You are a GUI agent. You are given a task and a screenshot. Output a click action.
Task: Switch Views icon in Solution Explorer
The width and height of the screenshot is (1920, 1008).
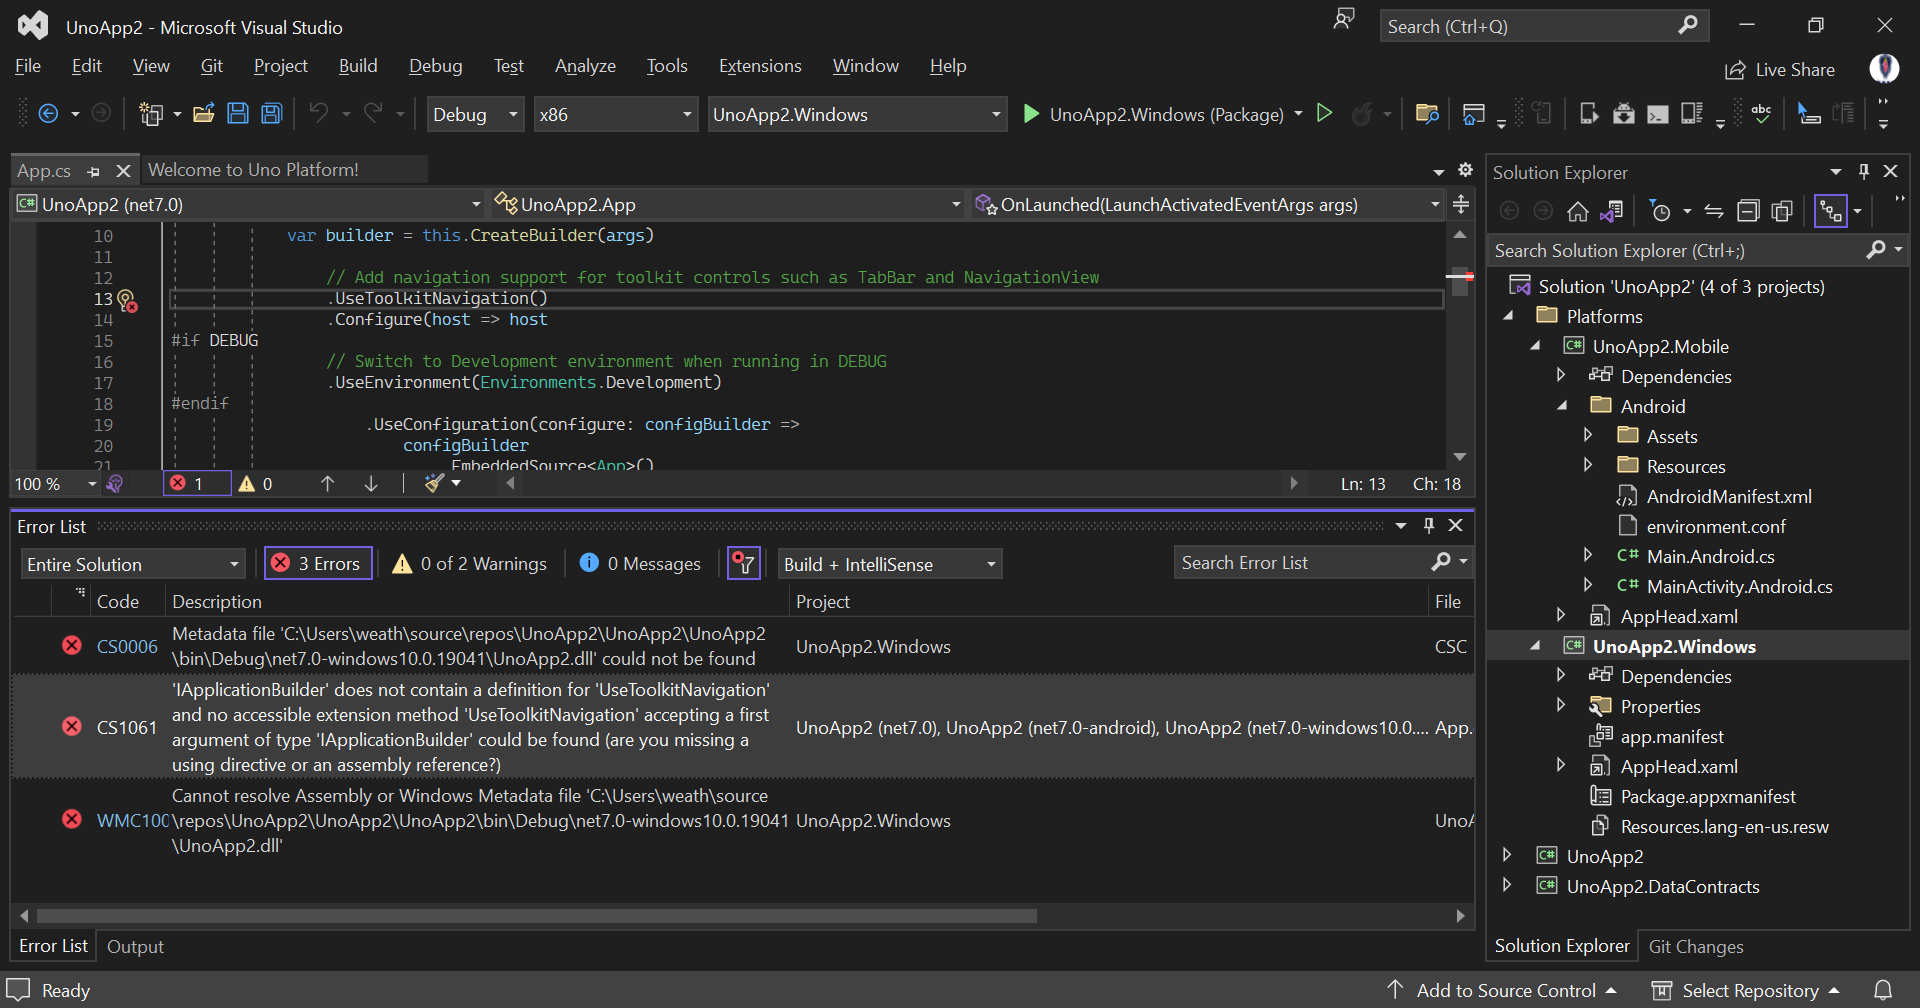pyautogui.click(x=1612, y=211)
